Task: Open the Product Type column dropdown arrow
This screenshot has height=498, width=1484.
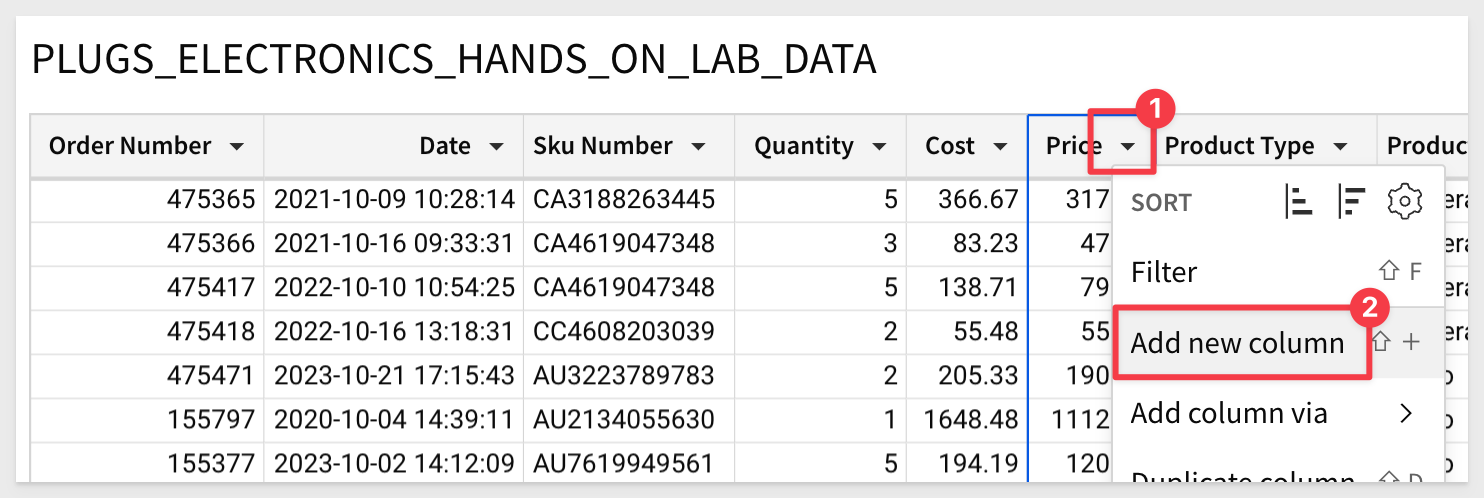Action: pos(1340,147)
